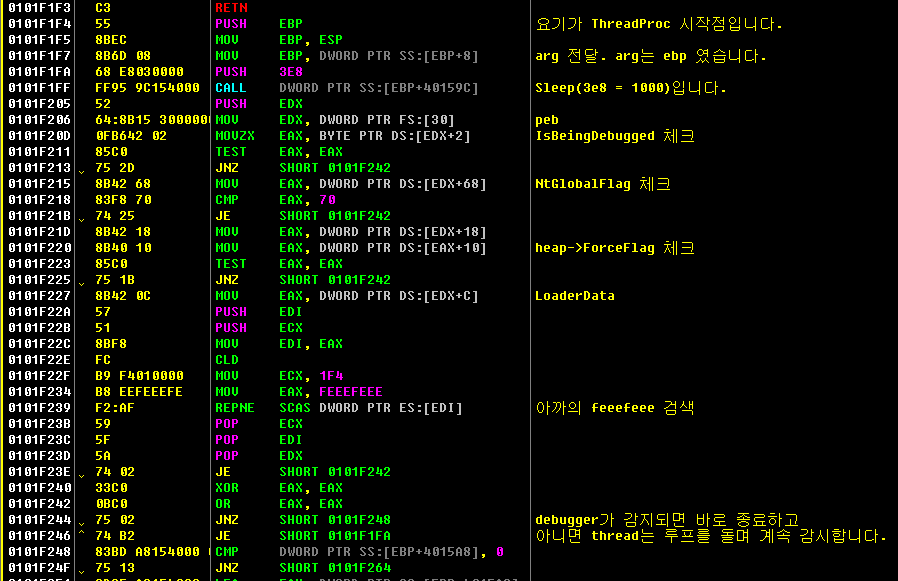Click the NtGlobalFlag 체크 comment
The width and height of the screenshot is (898, 581).
(602, 184)
